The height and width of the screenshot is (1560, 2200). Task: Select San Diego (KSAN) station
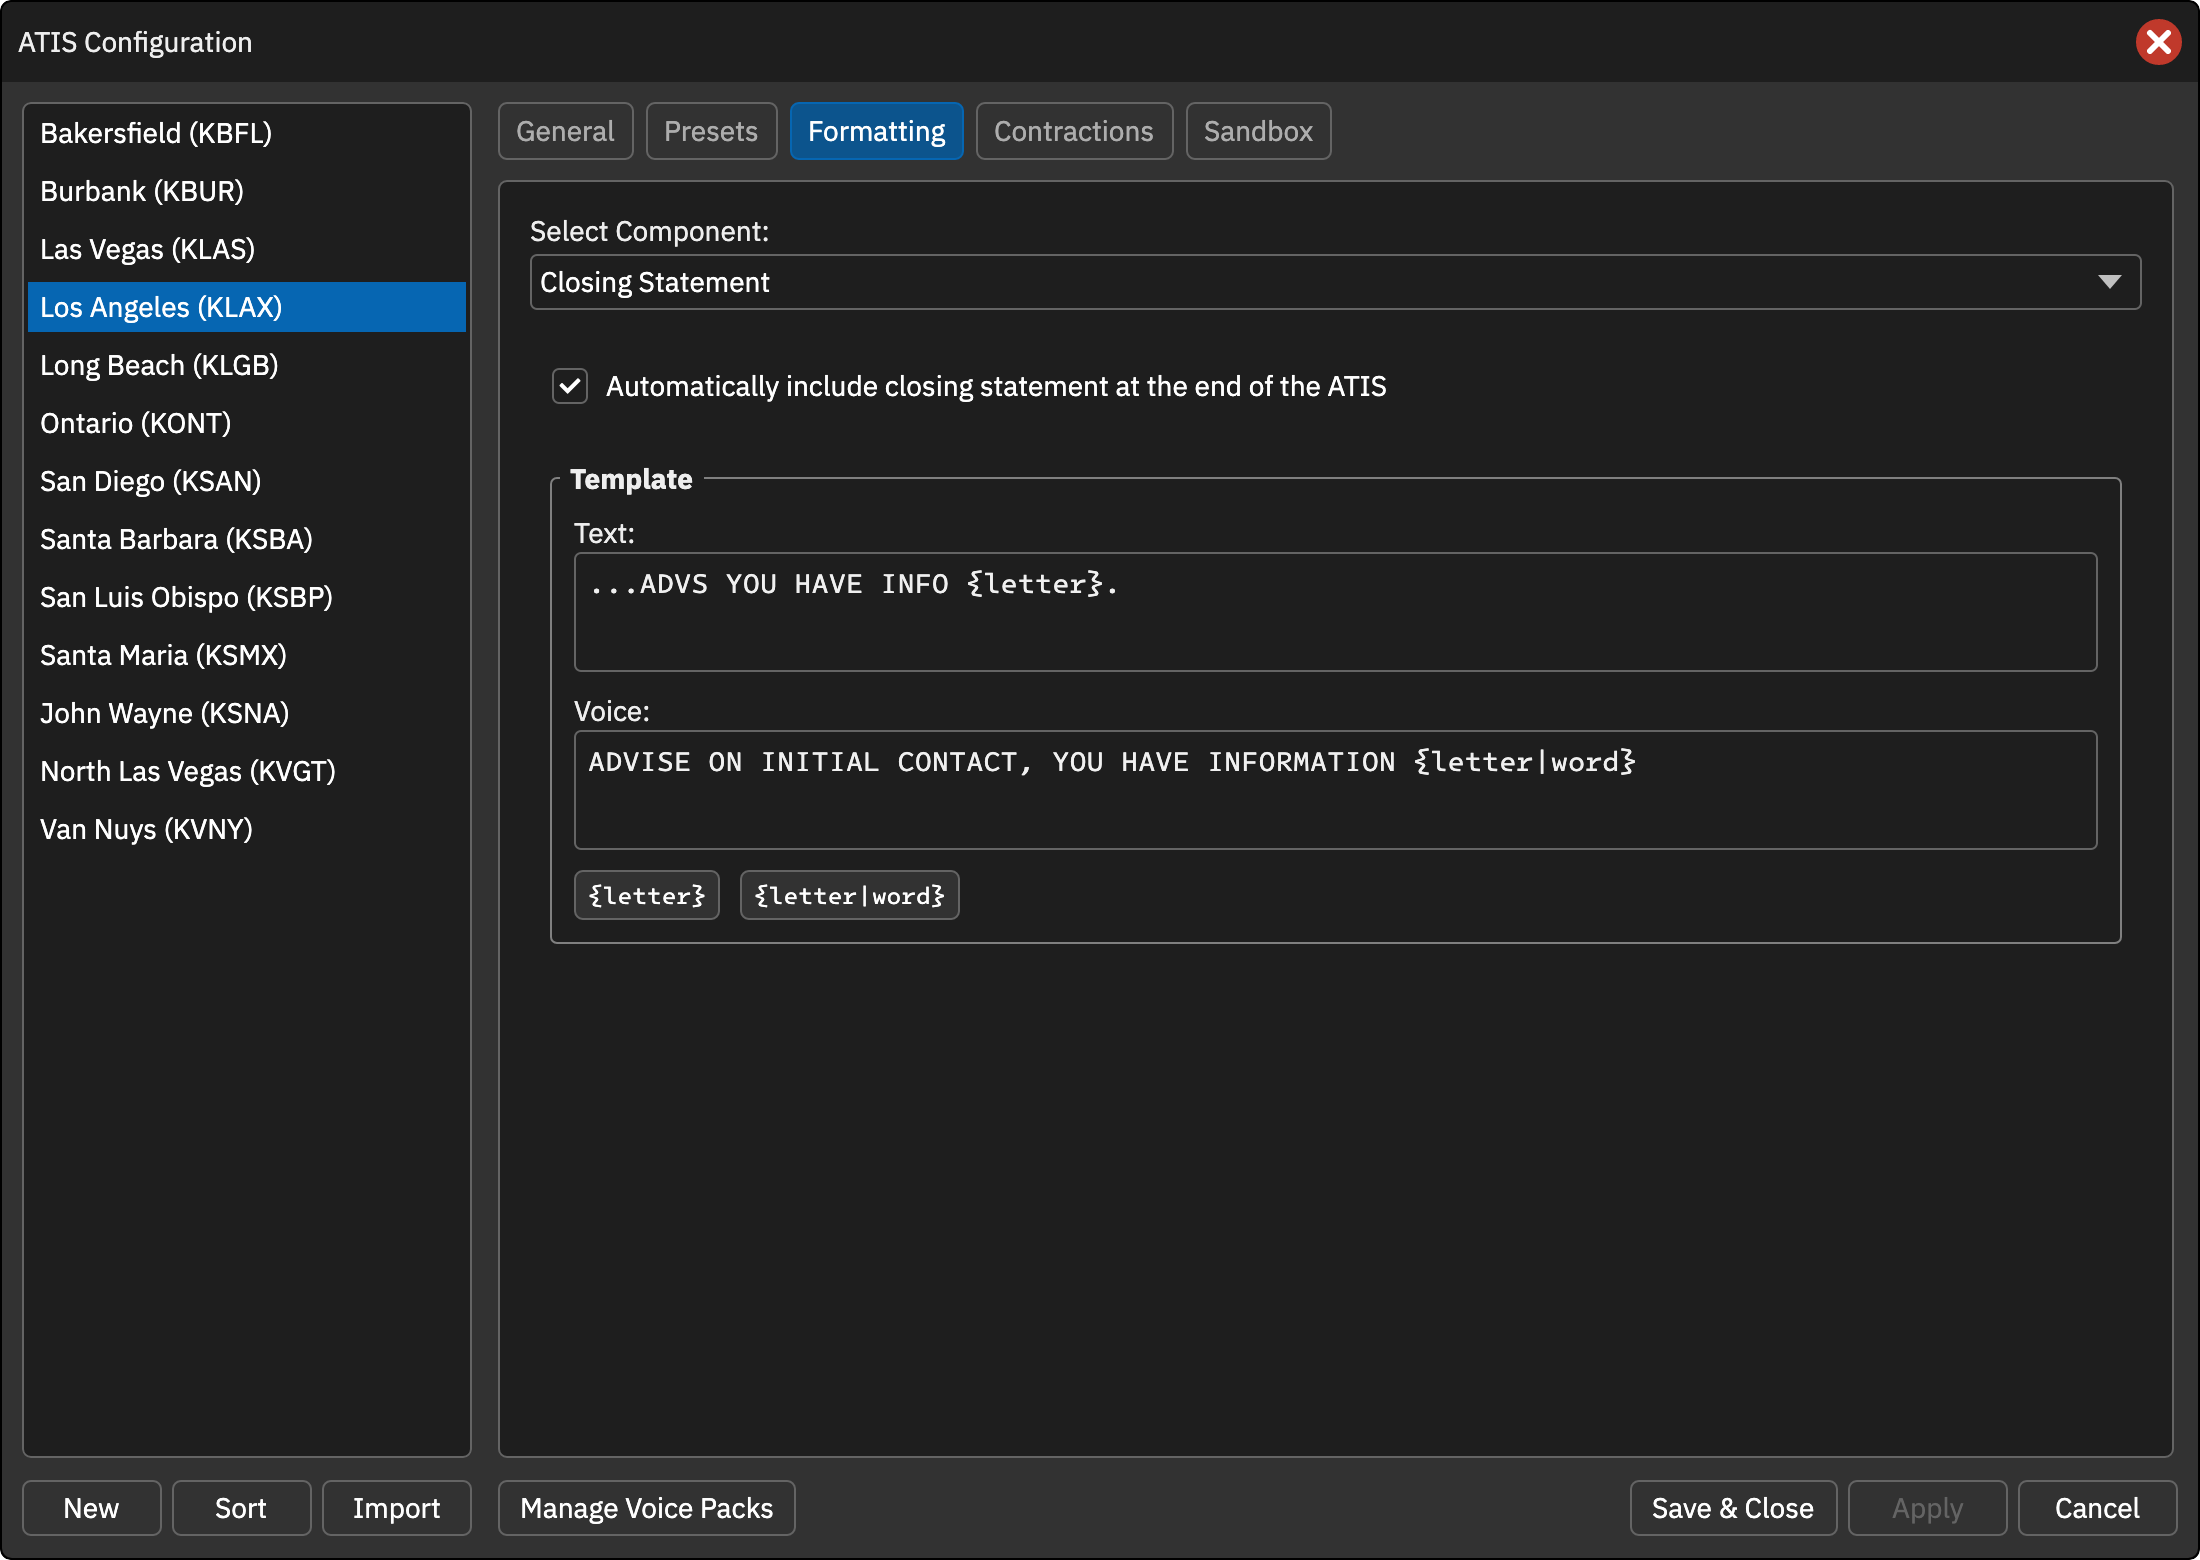[x=247, y=481]
